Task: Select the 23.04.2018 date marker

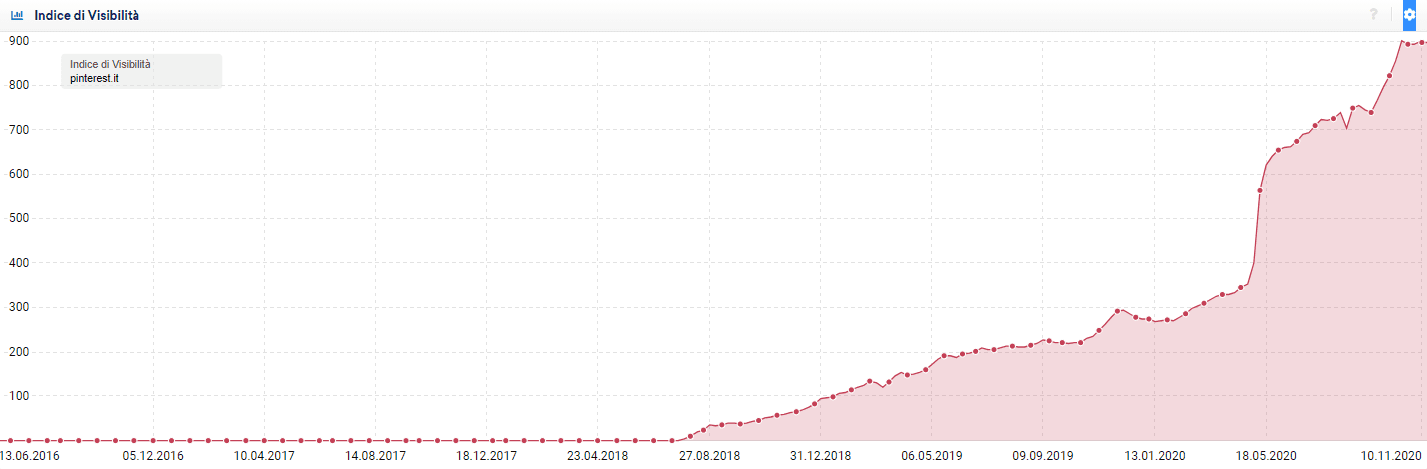Action: [597, 455]
